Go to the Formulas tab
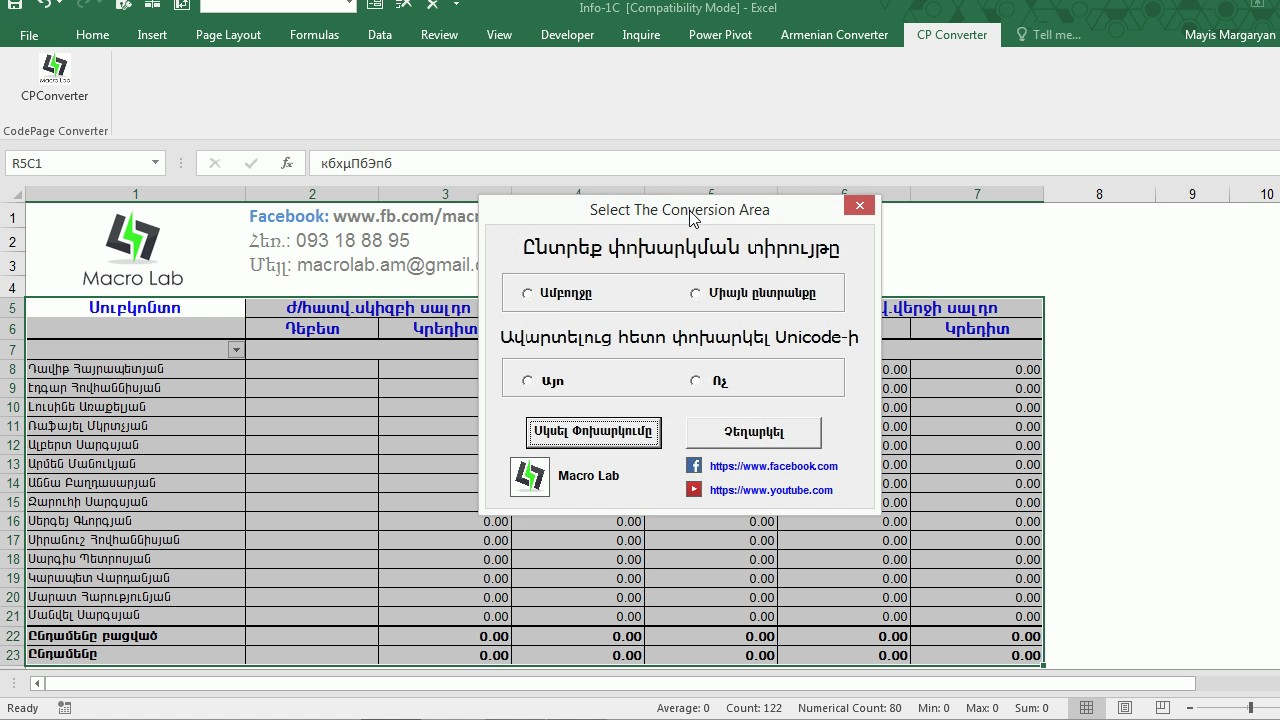This screenshot has width=1280, height=720. (314, 35)
